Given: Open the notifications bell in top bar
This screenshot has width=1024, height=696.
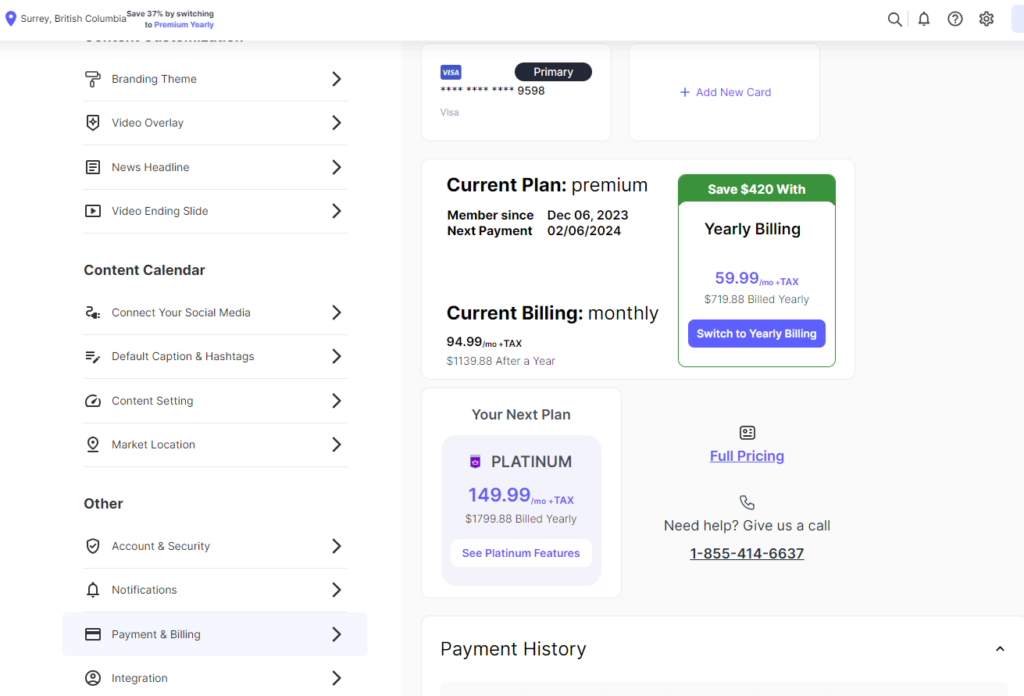Looking at the screenshot, I should 924,19.
